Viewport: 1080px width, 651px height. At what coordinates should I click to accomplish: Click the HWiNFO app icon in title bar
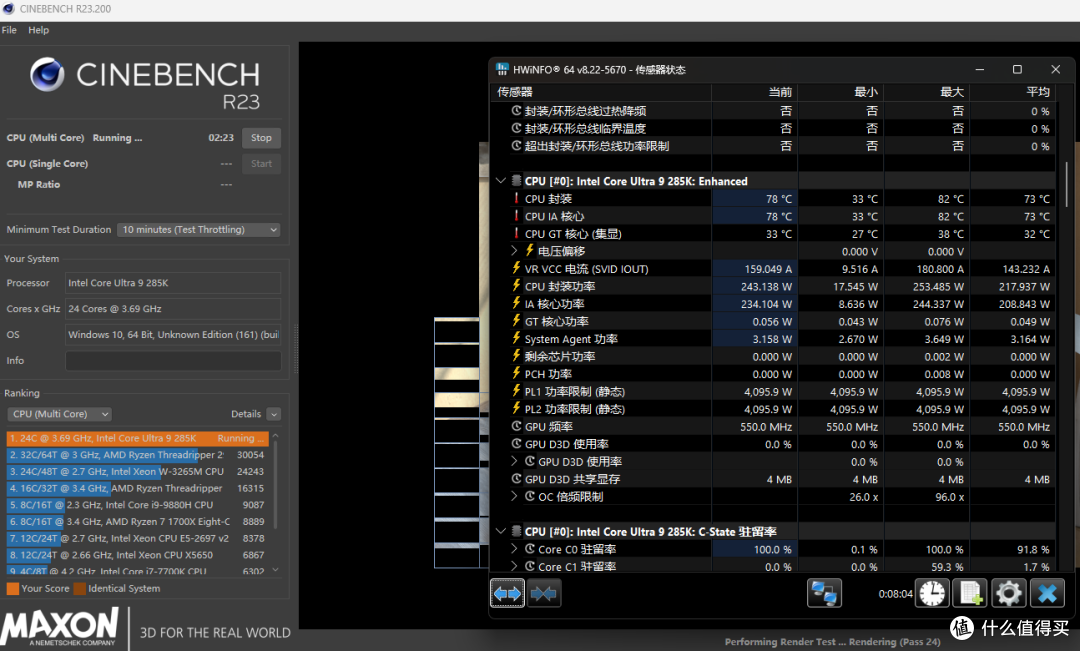(x=502, y=69)
